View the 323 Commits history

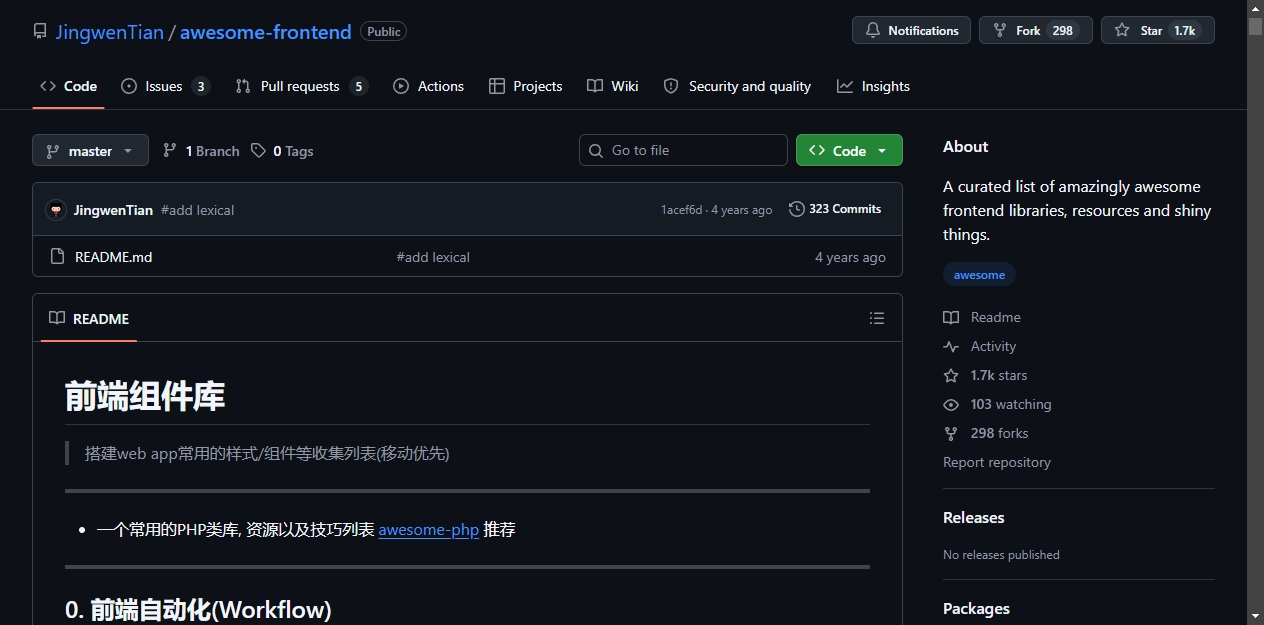pos(835,209)
